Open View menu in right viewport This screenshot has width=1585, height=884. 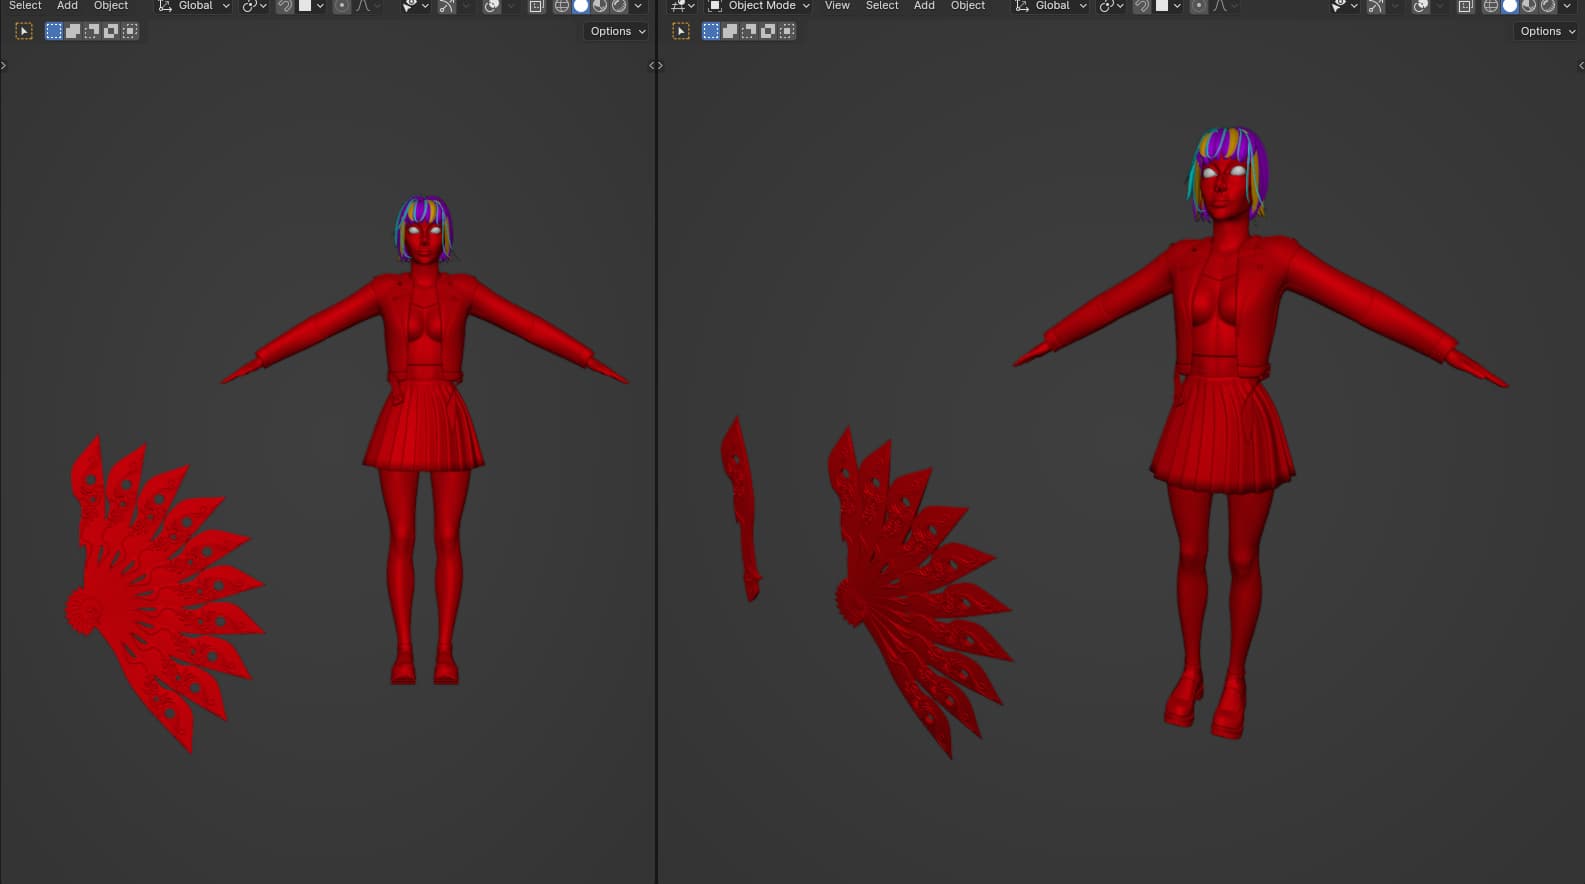[837, 6]
